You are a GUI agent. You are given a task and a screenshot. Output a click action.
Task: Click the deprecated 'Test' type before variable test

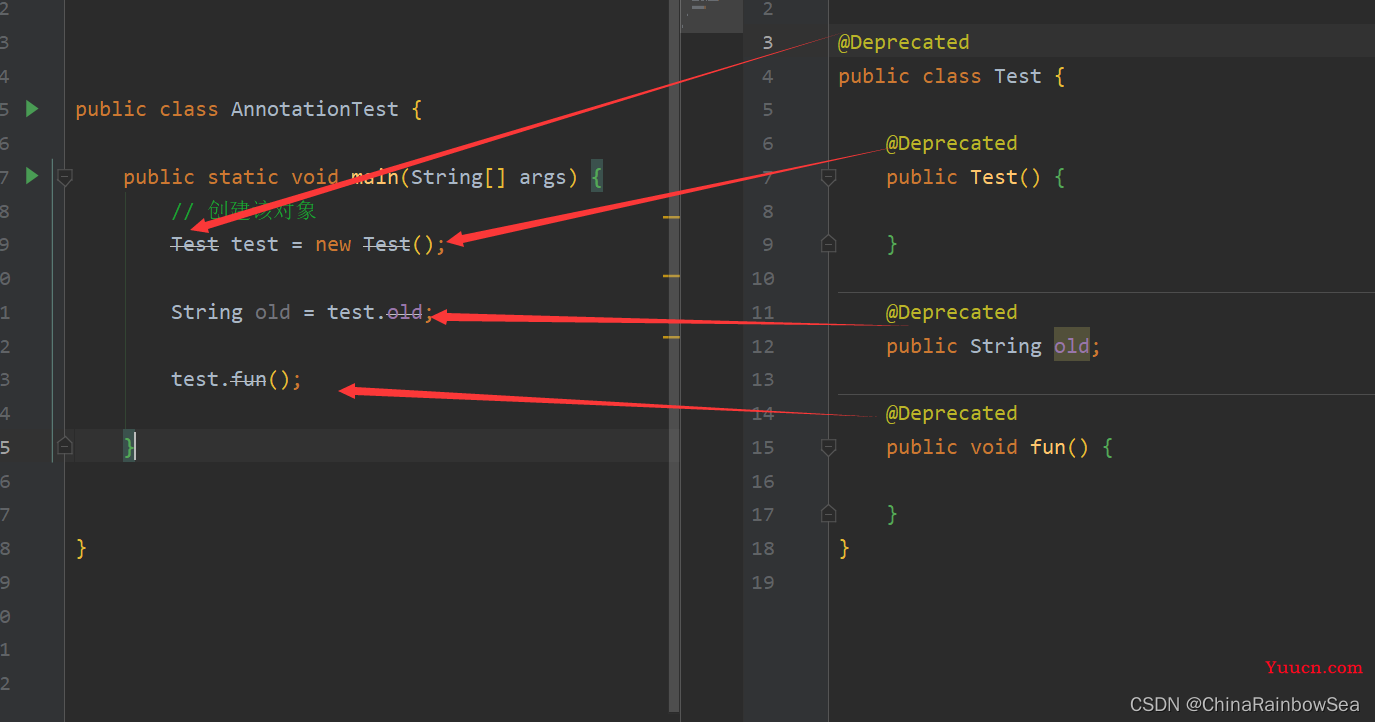point(195,244)
